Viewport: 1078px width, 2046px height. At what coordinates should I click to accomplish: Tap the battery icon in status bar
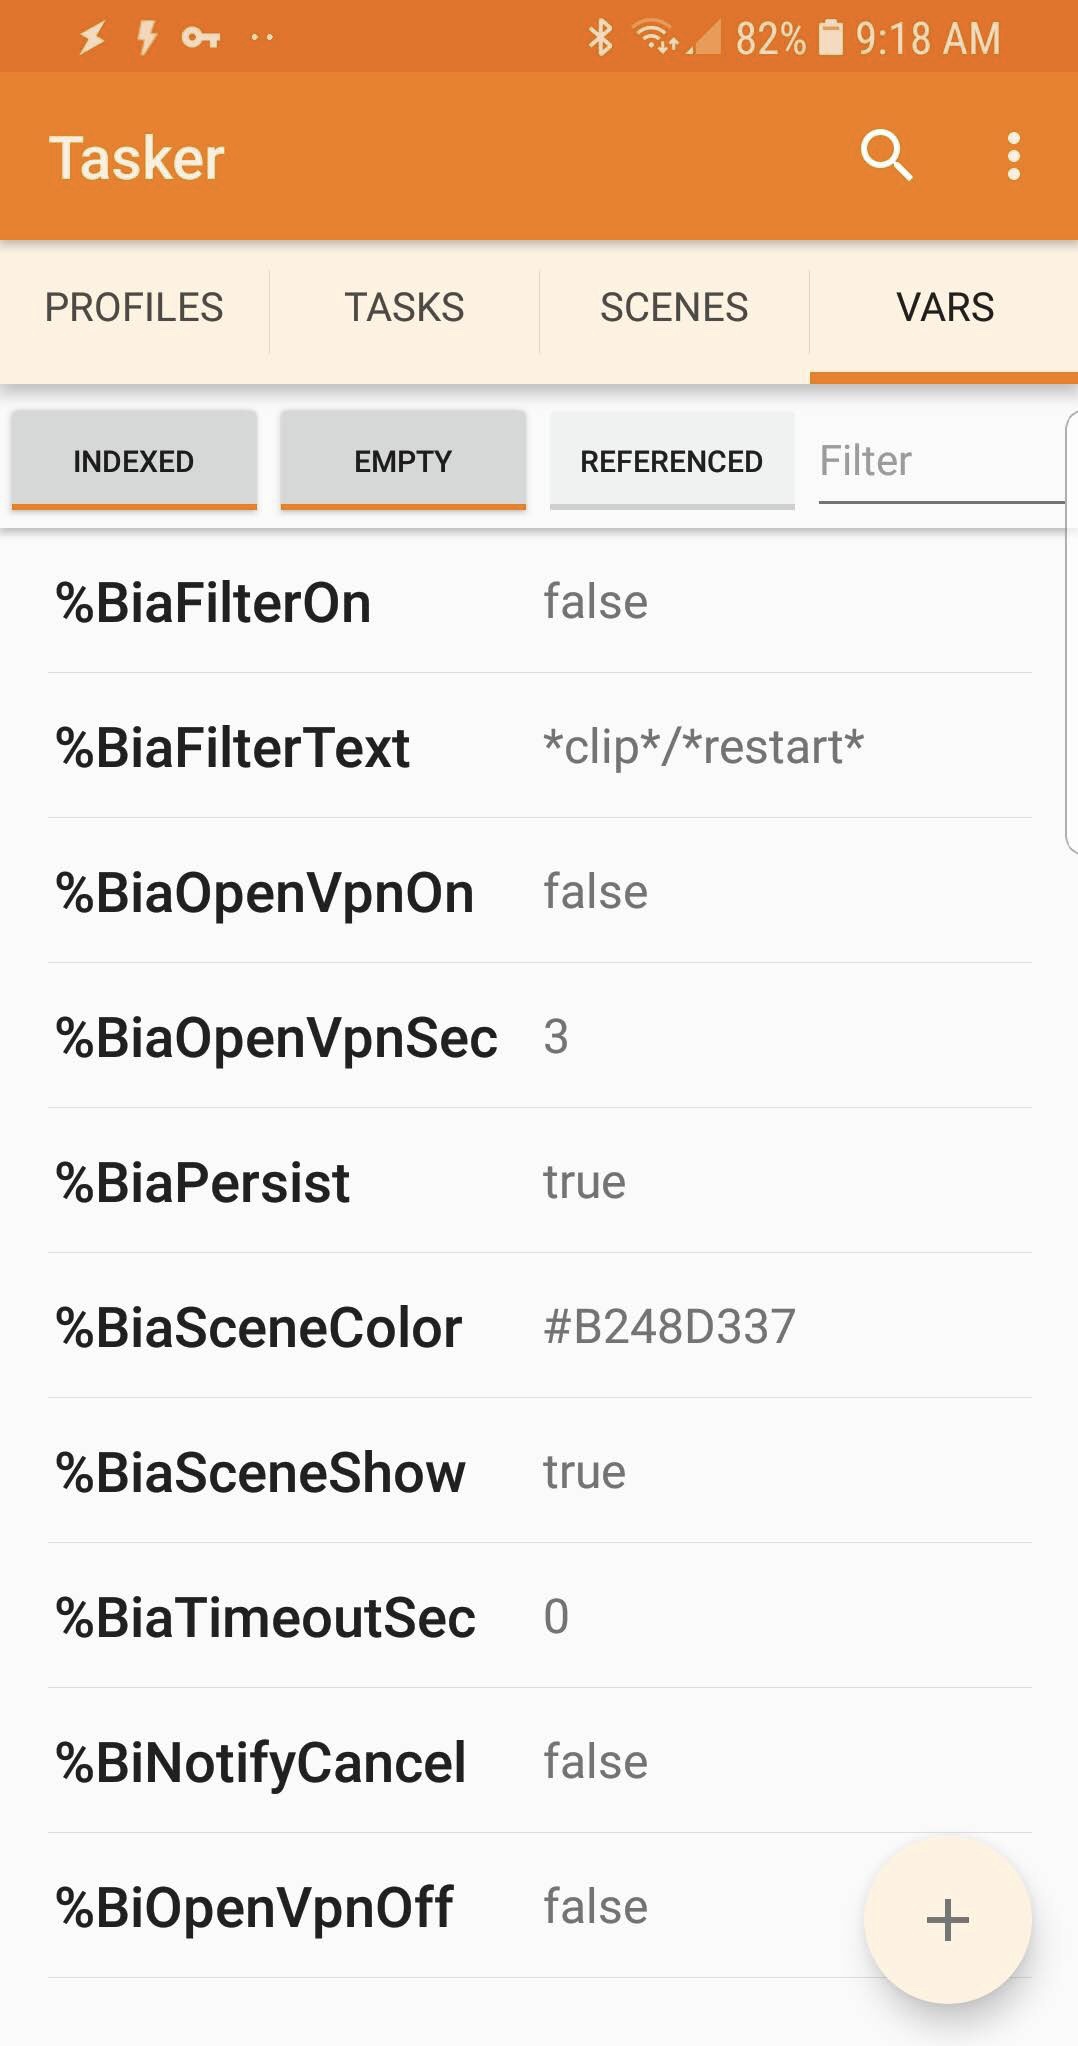click(830, 38)
